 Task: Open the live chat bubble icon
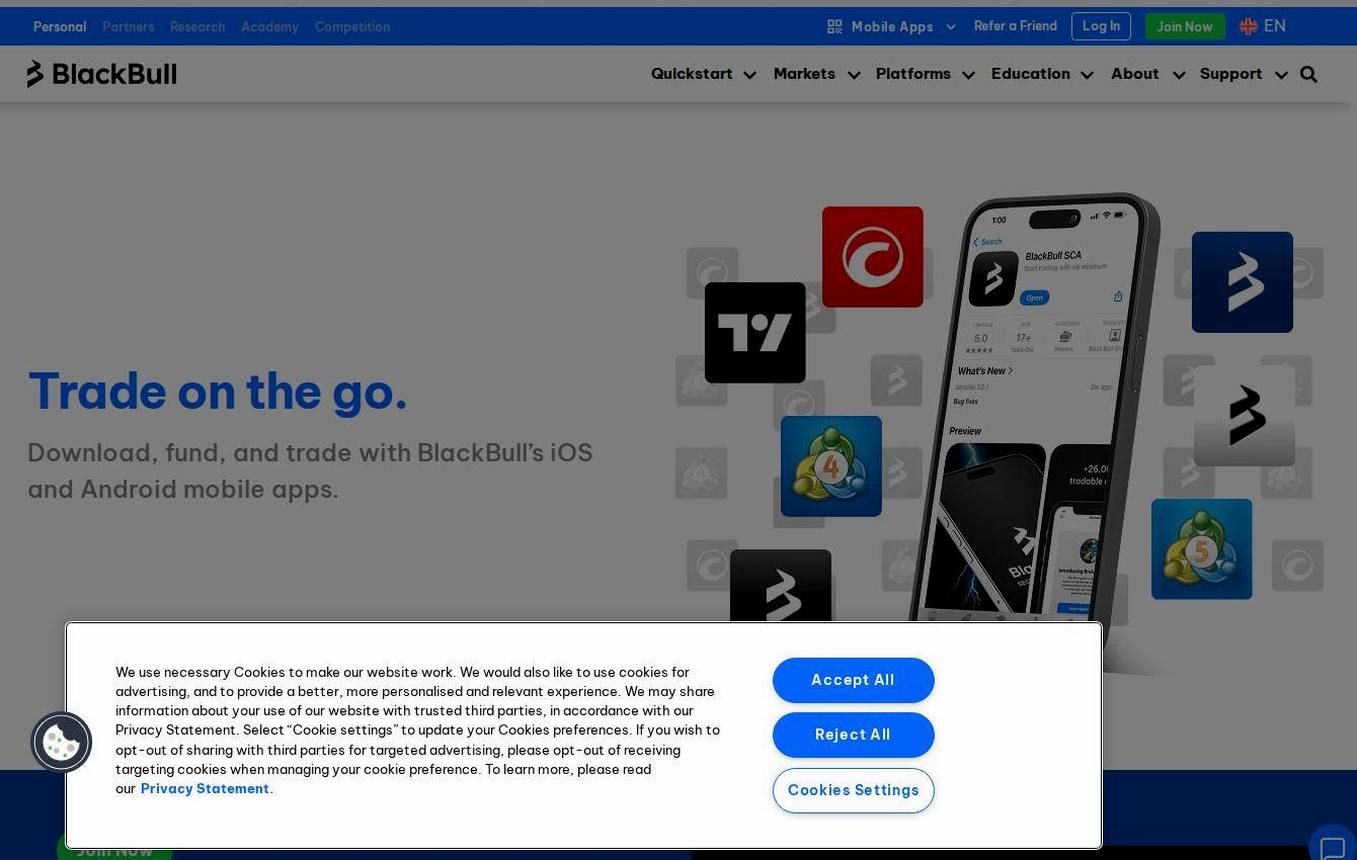tap(1333, 848)
